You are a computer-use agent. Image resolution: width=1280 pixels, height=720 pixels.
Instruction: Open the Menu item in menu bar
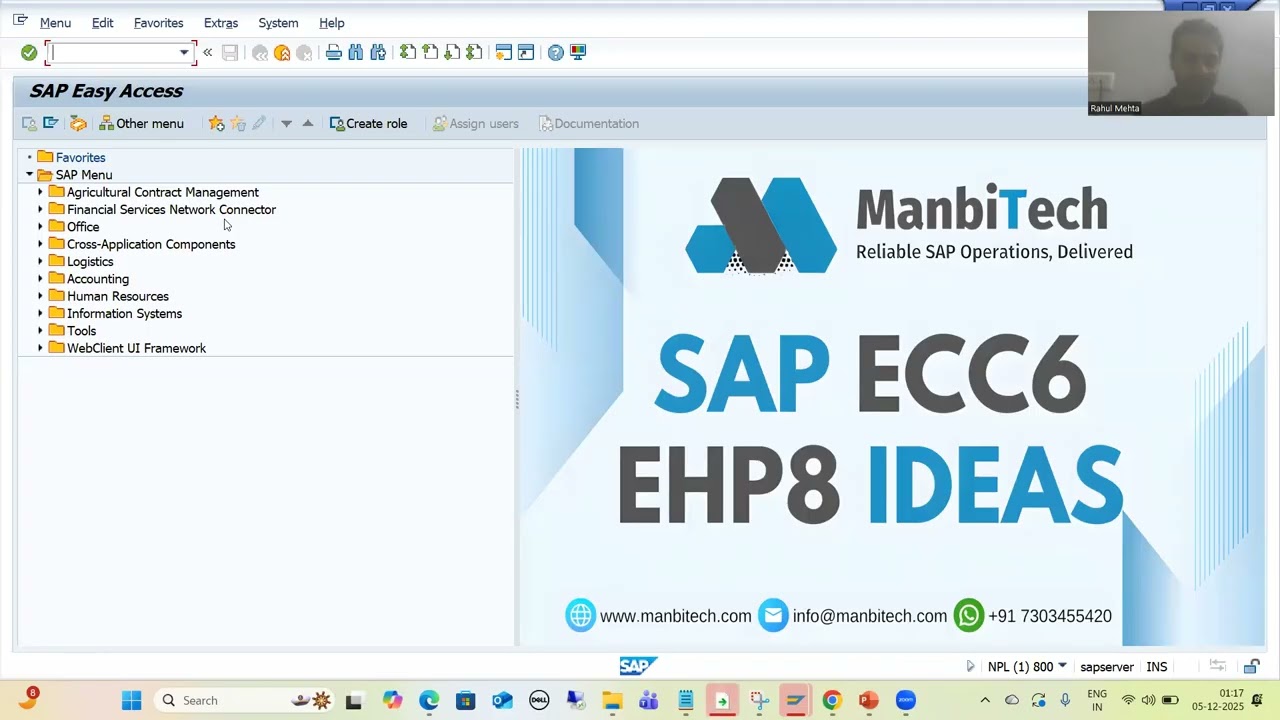[55, 23]
